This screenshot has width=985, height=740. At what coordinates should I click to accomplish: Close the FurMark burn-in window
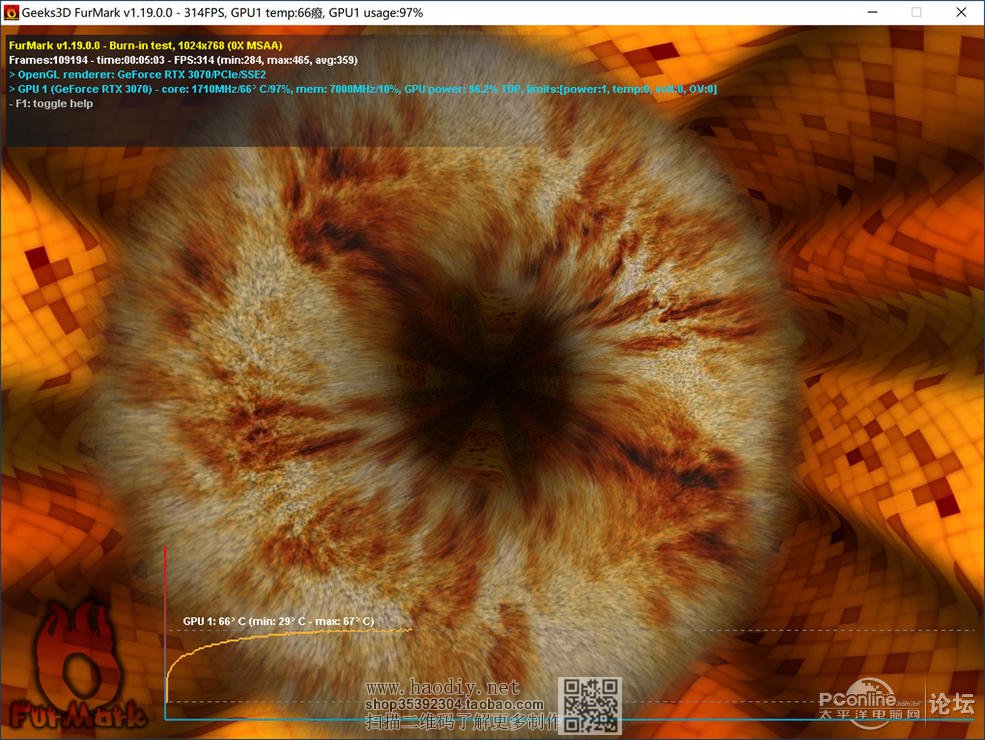click(961, 12)
